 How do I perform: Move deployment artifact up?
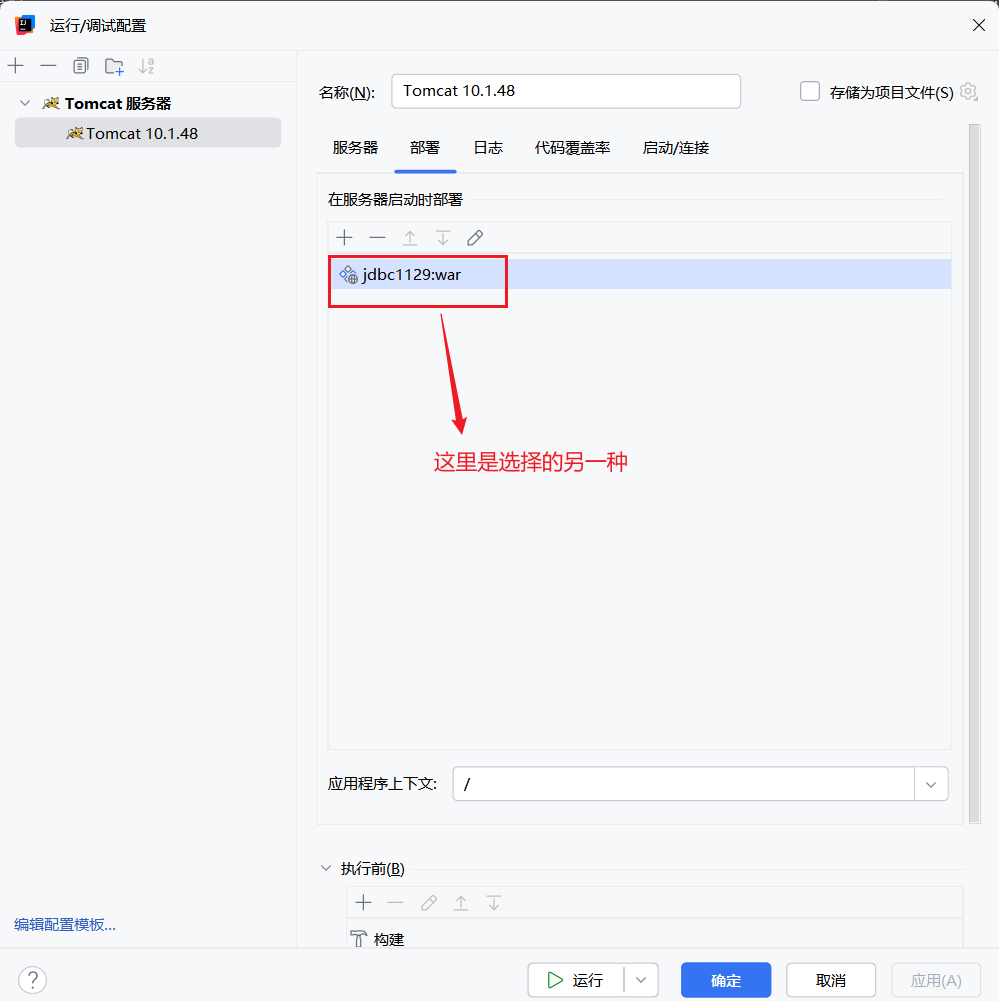coord(410,238)
